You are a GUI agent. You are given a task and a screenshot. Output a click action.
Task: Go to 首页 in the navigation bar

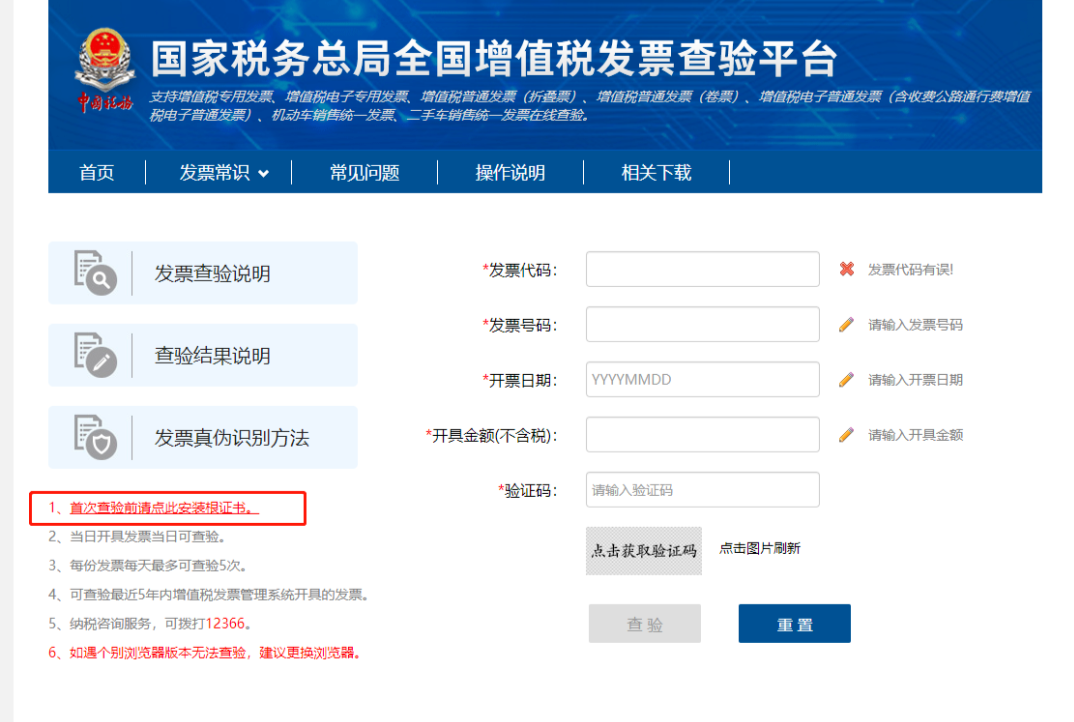(96, 172)
